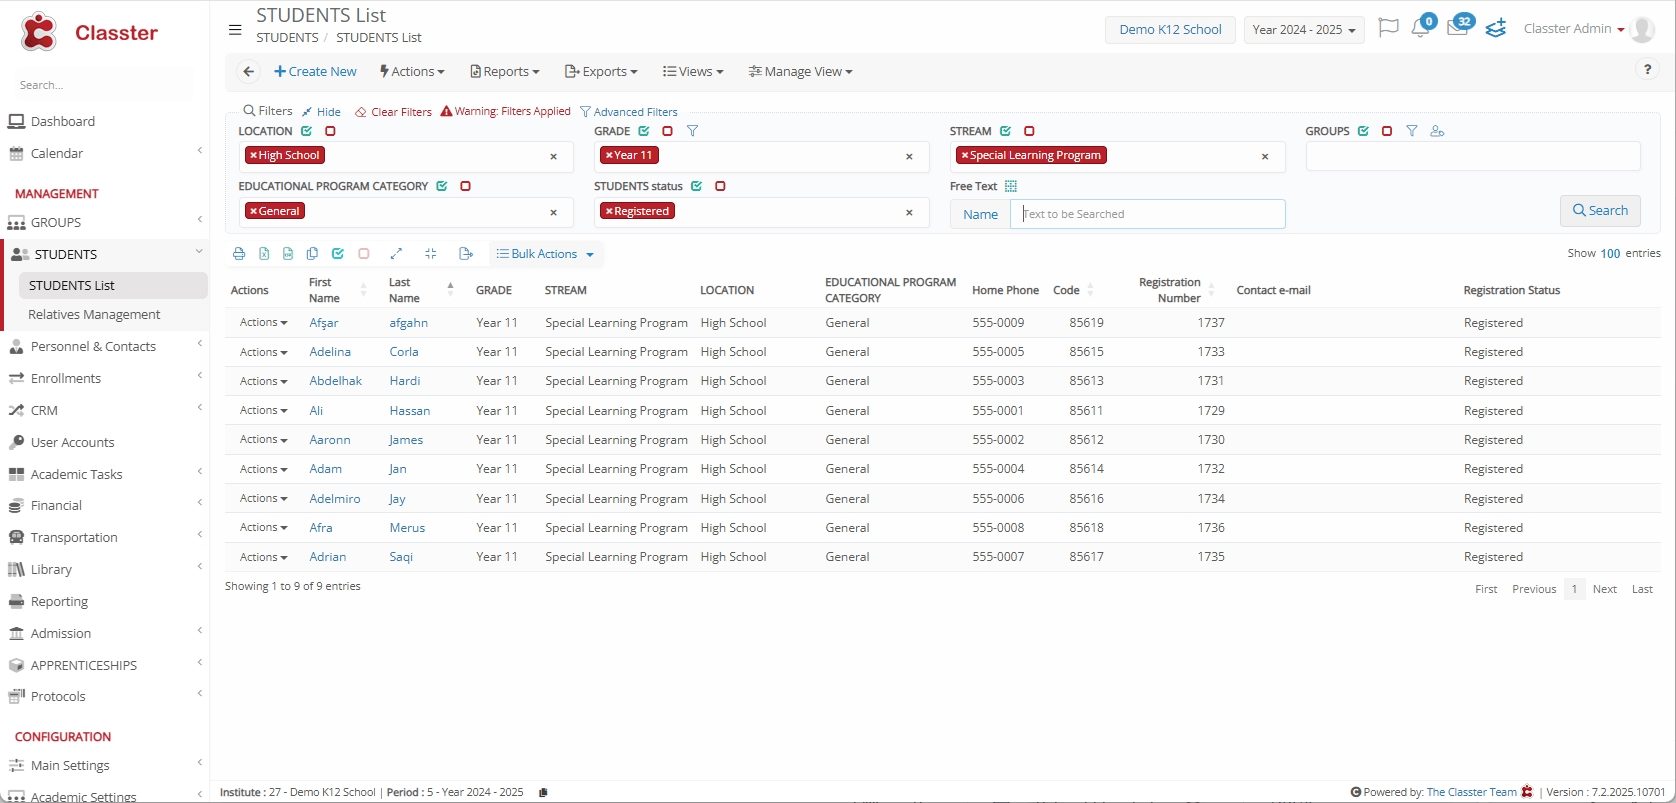Screen dimensions: 1676x803
Task: Check the select-all rows icon in the table toolbar
Action: coord(338,254)
